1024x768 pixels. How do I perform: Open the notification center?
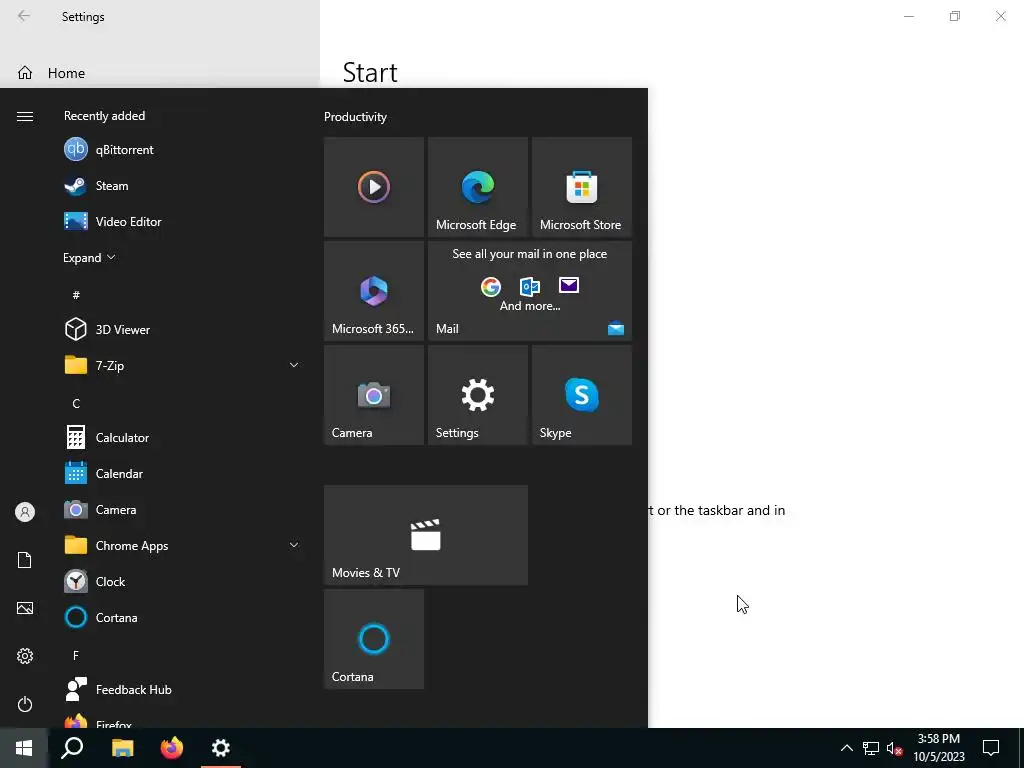click(x=991, y=748)
